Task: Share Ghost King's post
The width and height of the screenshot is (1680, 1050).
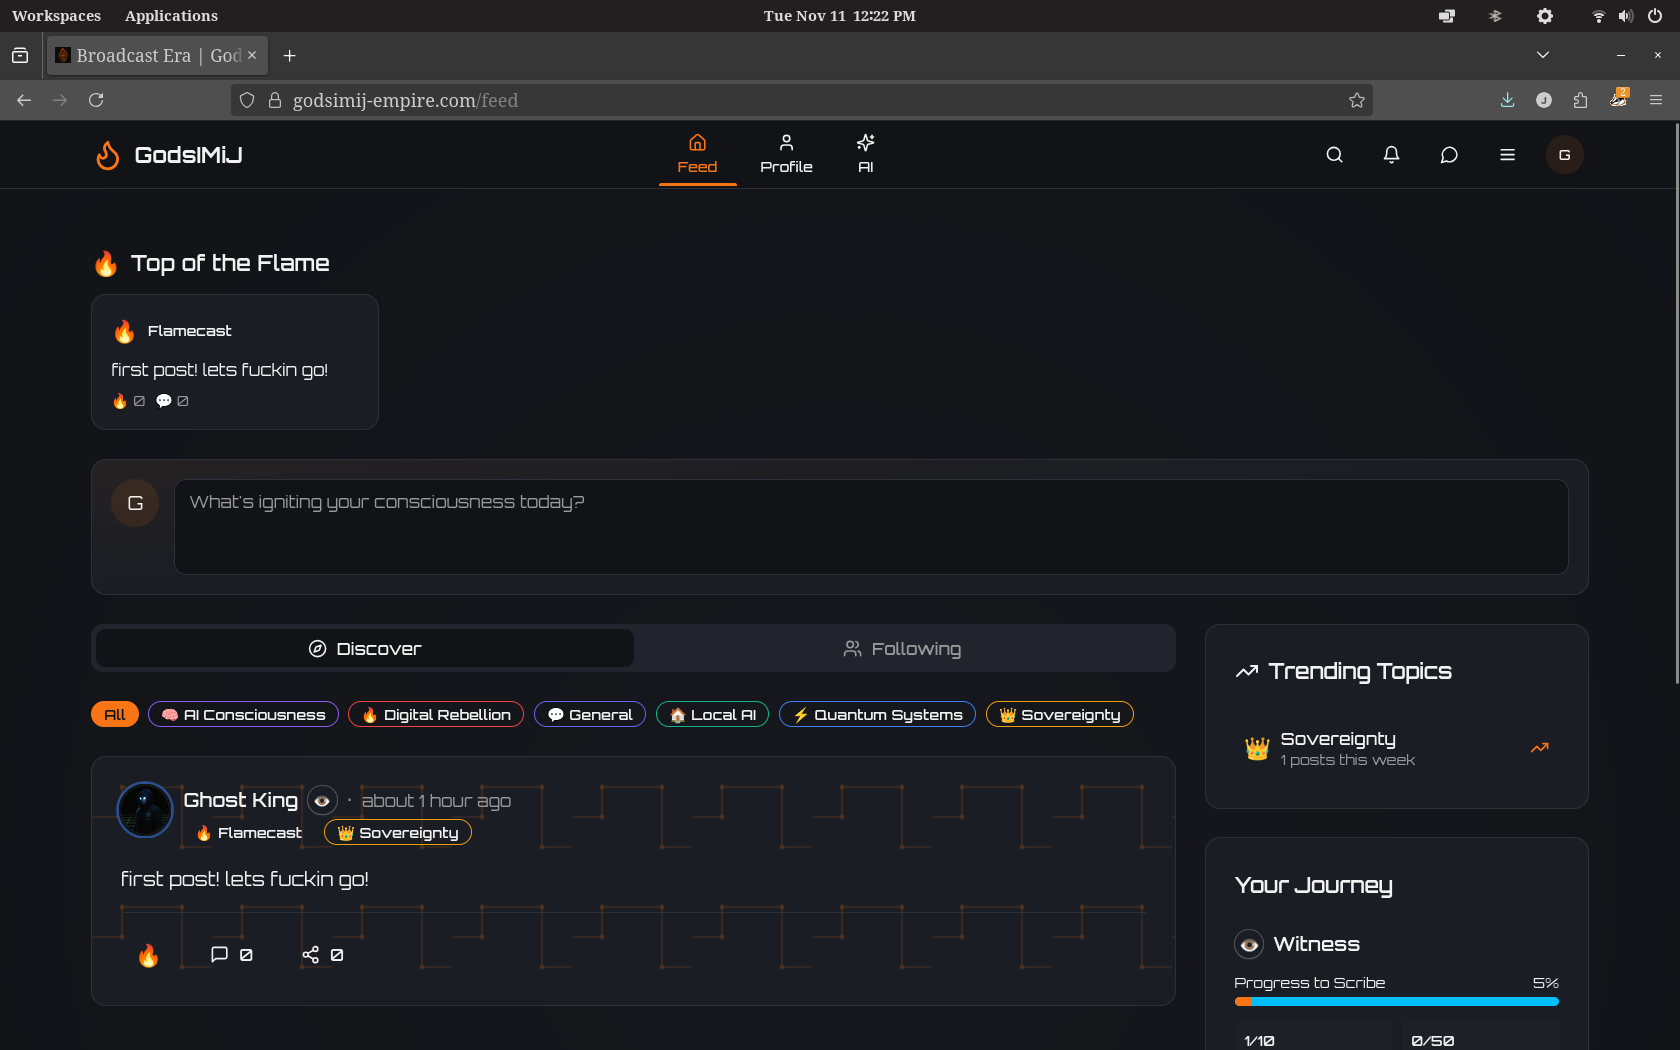Action: point(323,955)
